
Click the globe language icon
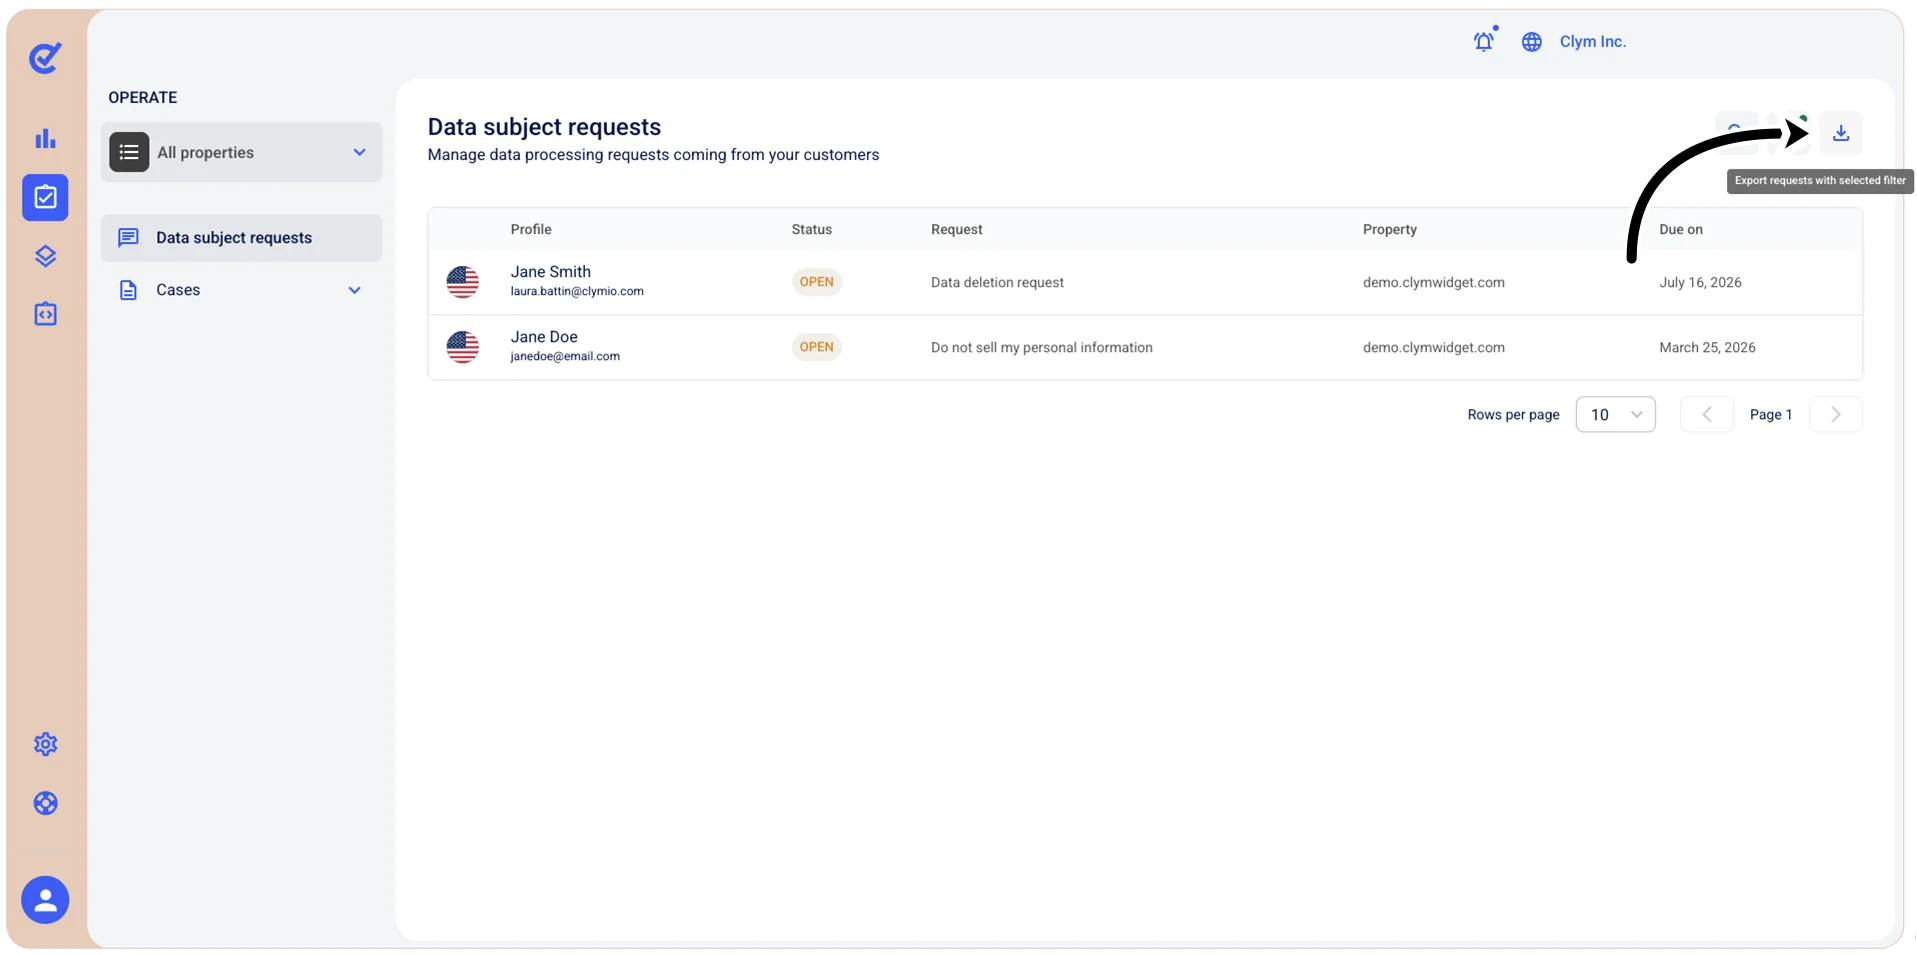1531,42
